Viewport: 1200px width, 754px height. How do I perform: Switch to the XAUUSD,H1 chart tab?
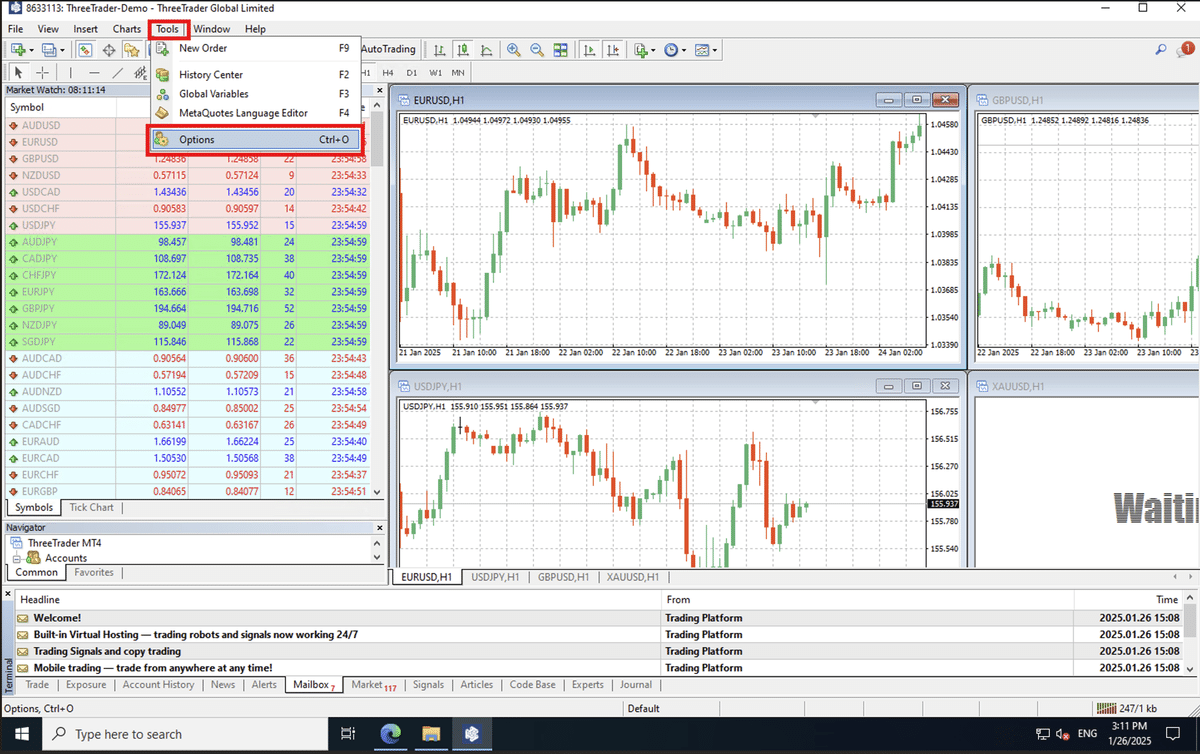click(x=633, y=577)
